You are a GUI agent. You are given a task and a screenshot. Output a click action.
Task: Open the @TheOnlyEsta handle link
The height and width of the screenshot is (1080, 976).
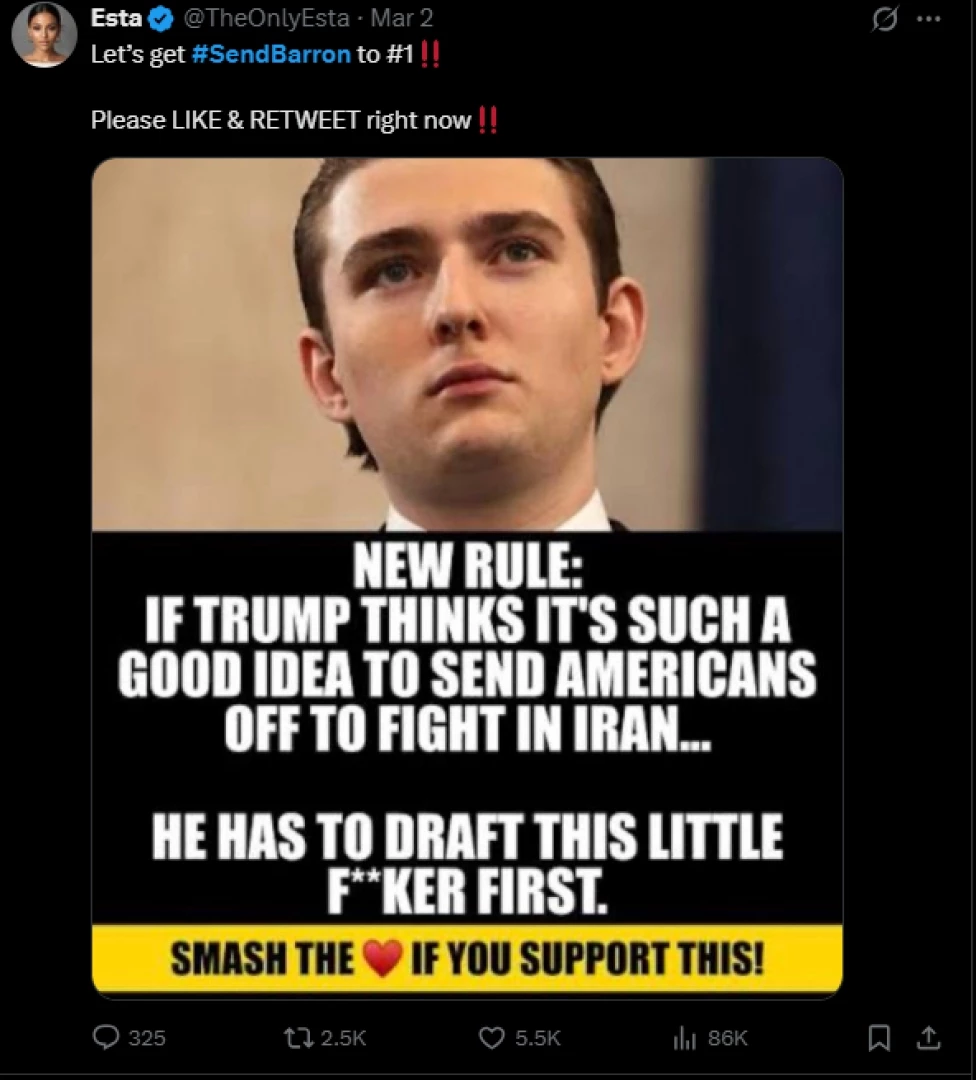tap(266, 19)
